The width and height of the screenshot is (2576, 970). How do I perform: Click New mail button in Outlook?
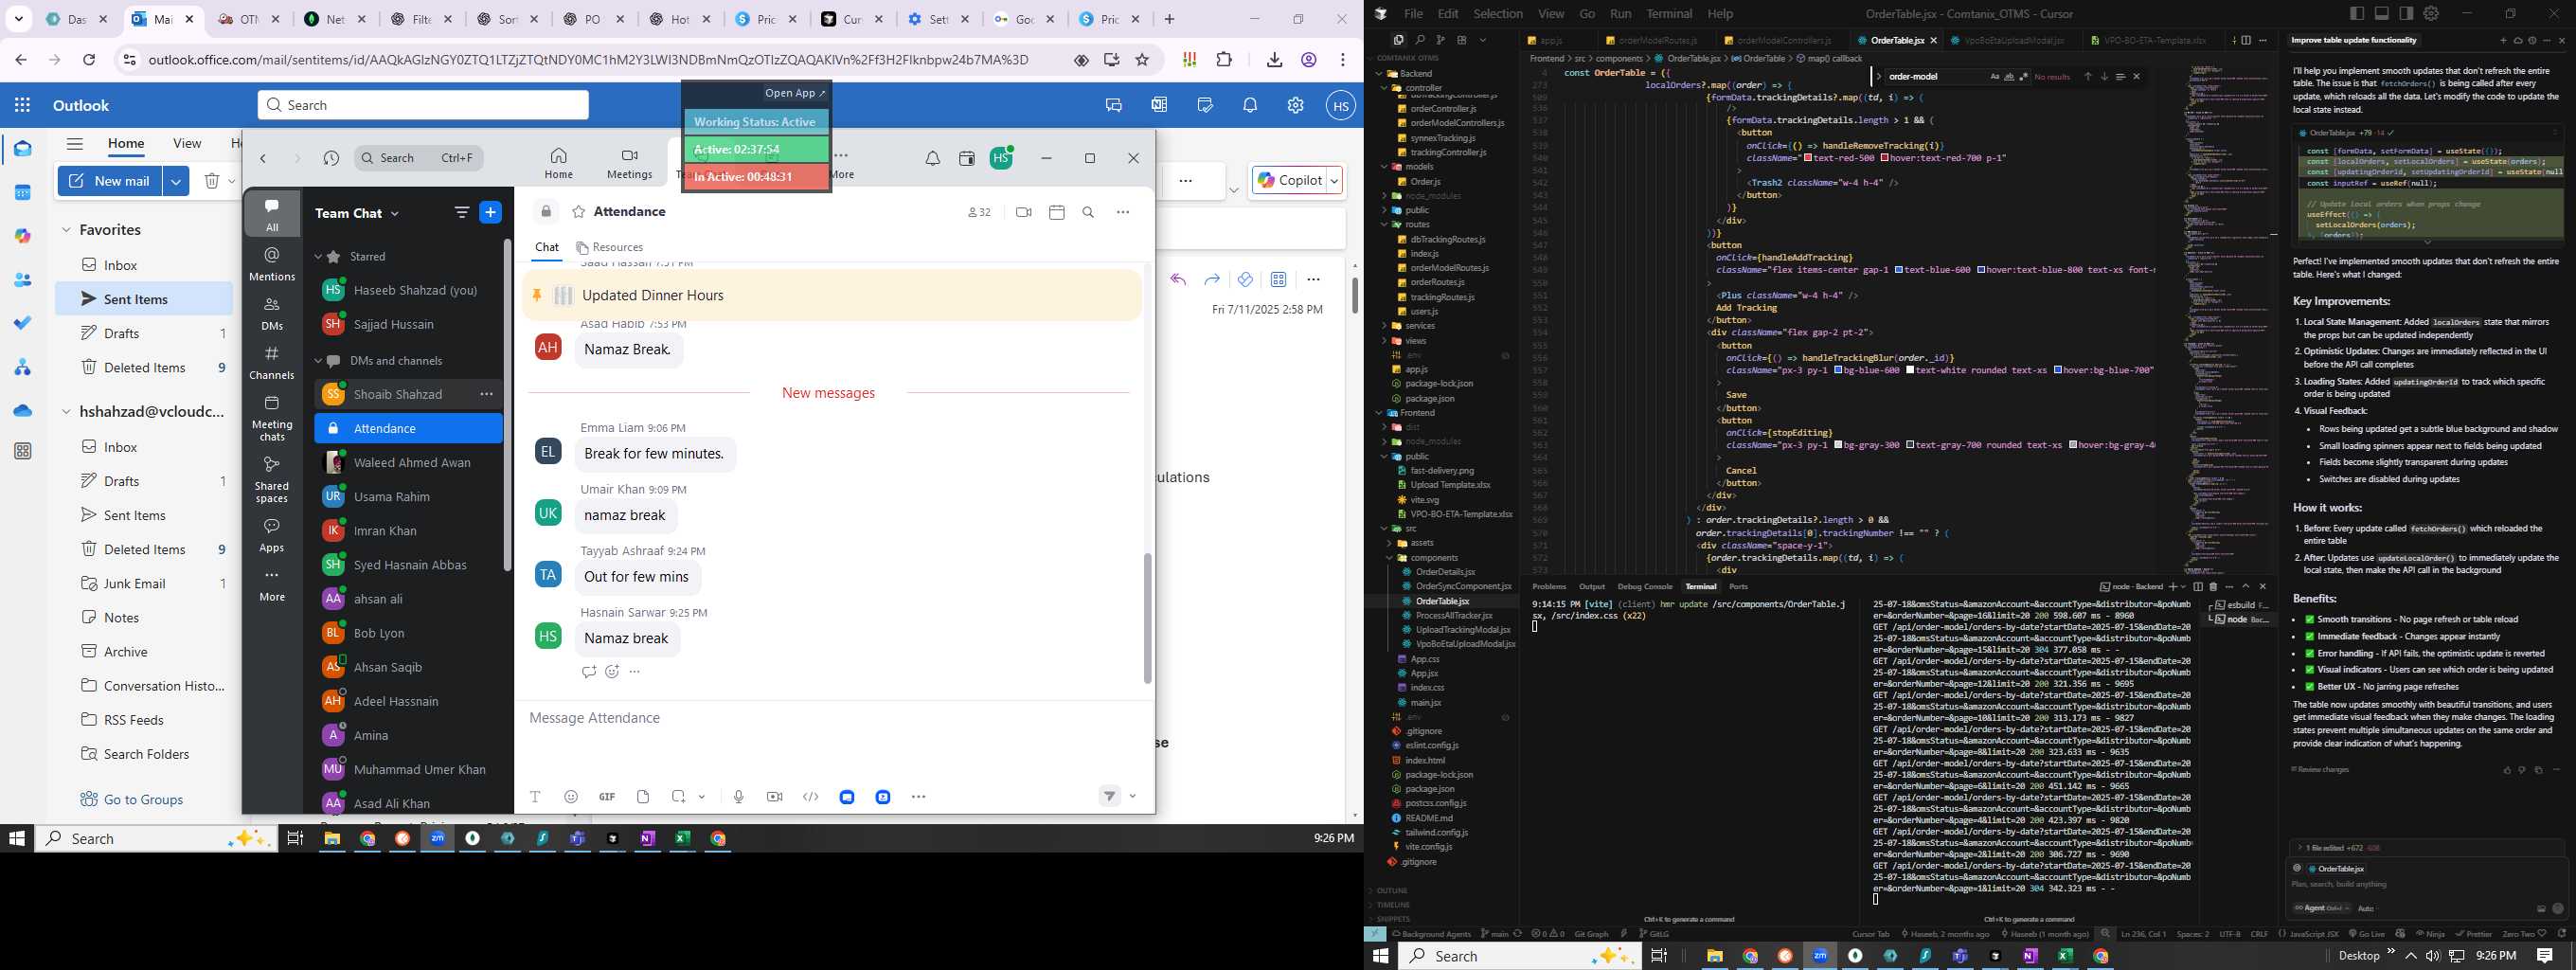click(110, 181)
